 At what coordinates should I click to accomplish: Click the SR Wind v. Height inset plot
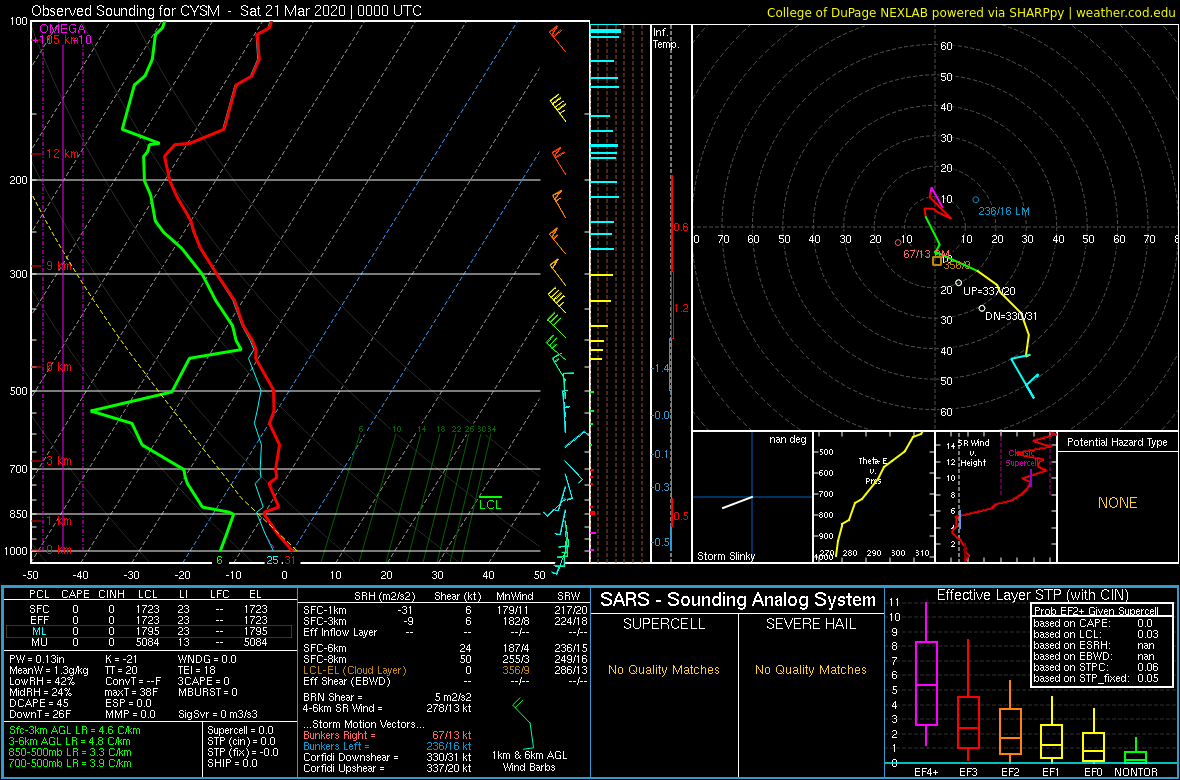point(996,496)
